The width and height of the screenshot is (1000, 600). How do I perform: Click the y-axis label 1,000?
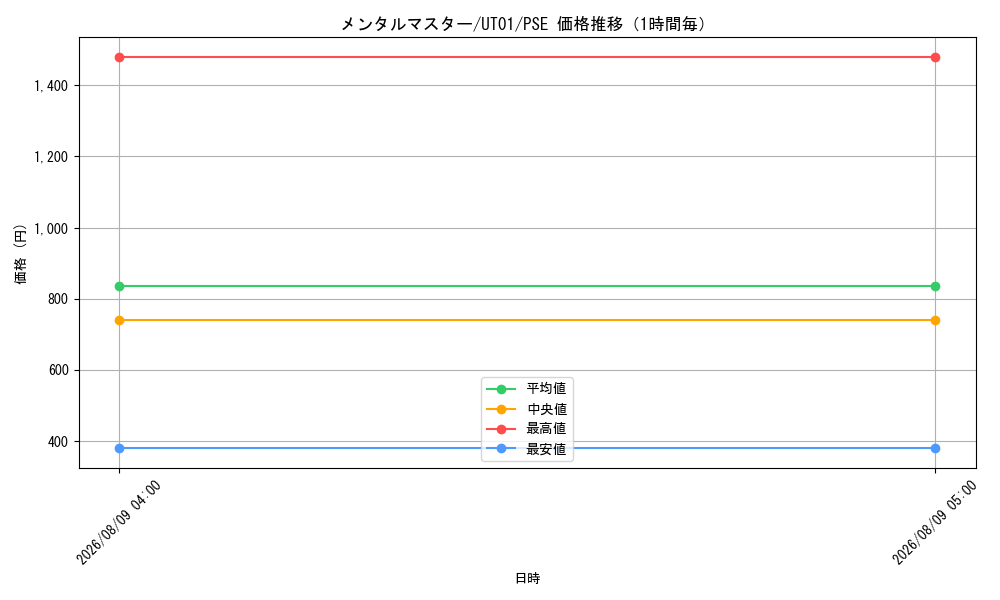pos(51,228)
